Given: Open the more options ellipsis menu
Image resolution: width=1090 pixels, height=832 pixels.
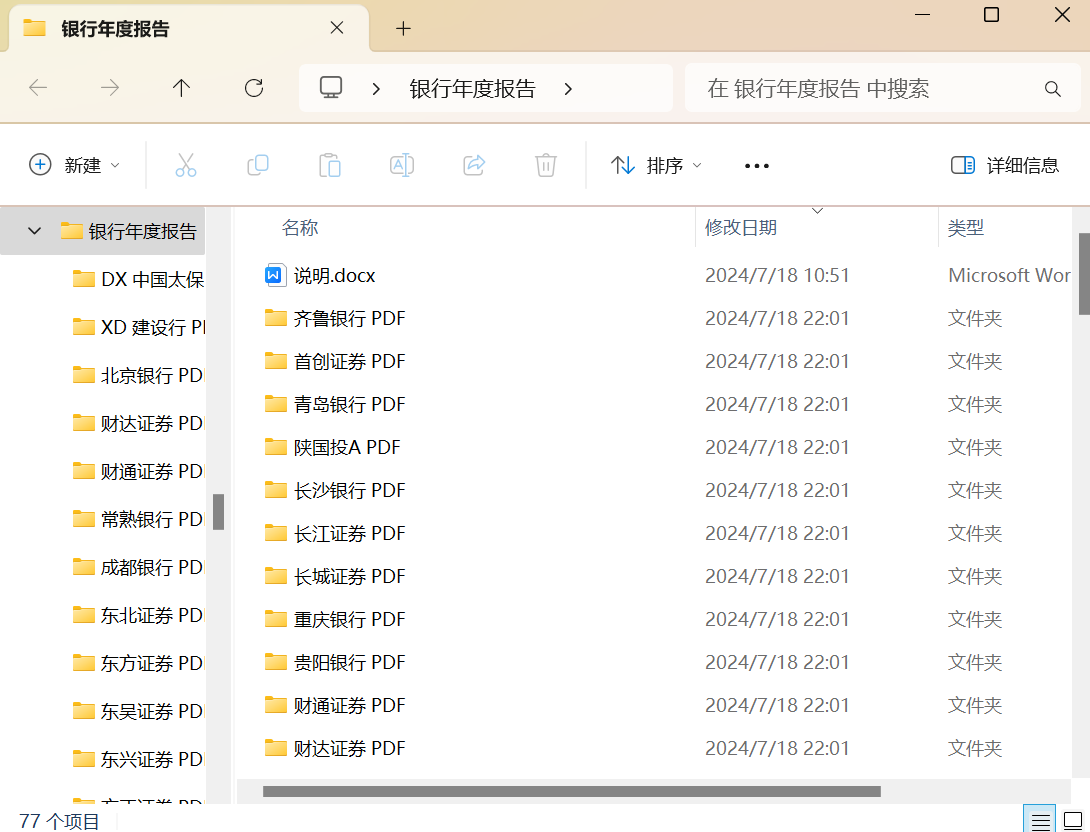Looking at the screenshot, I should coord(756,165).
